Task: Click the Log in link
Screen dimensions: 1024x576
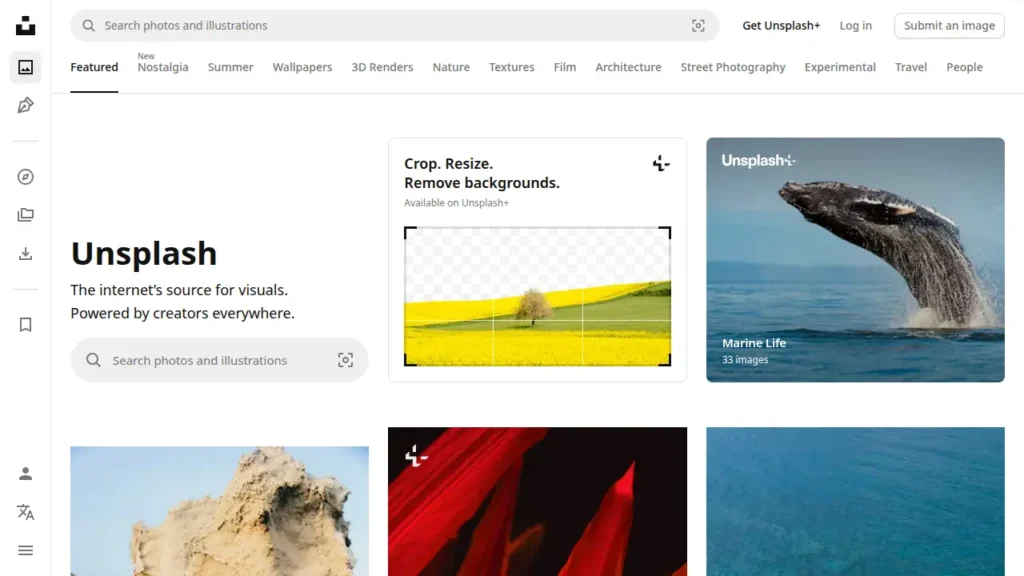Action: click(856, 25)
